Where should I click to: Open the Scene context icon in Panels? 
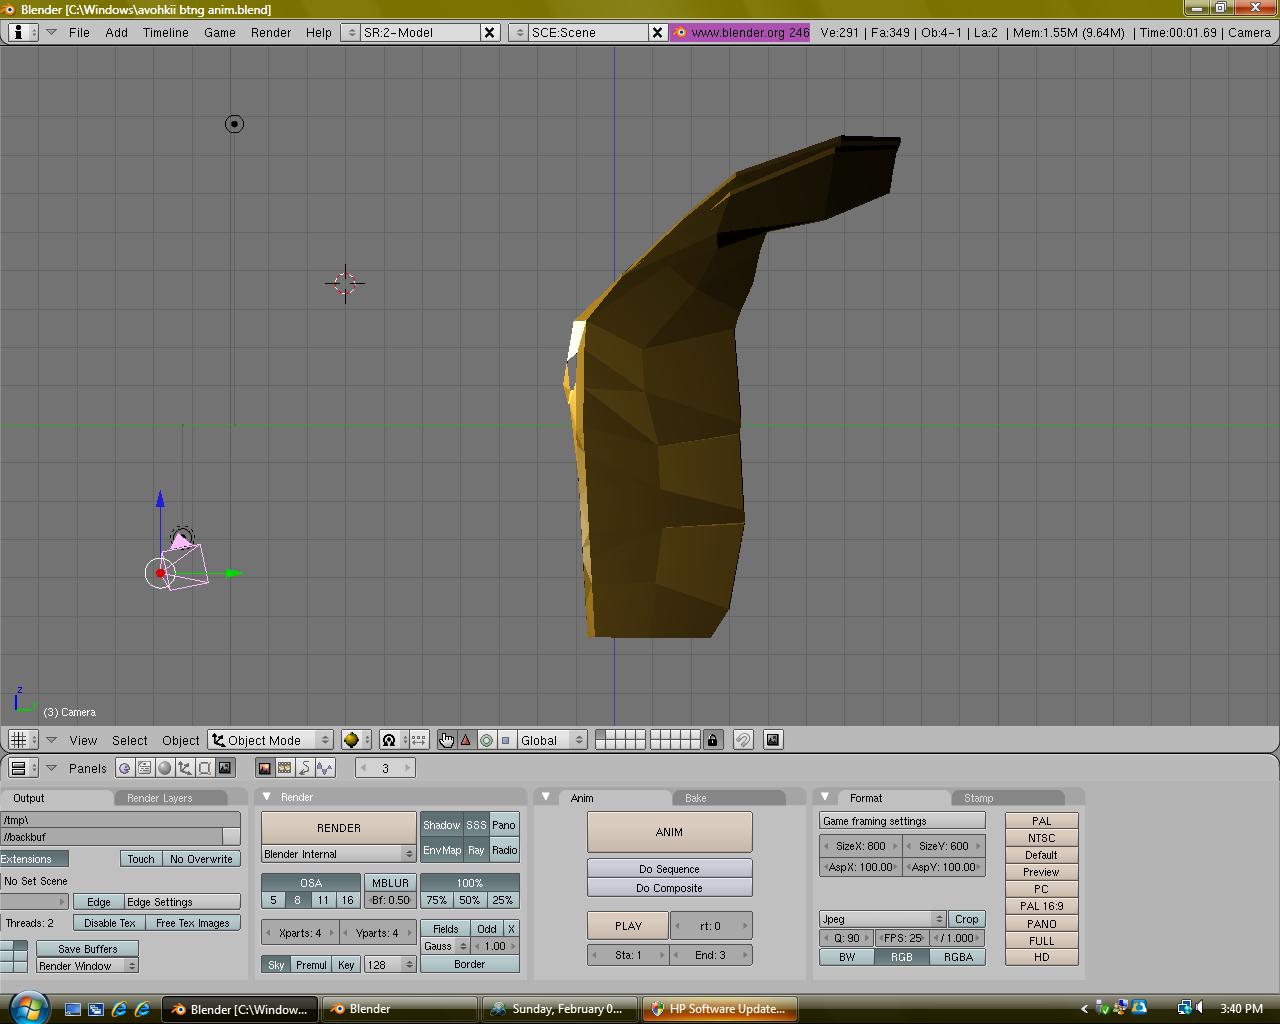tap(225, 768)
